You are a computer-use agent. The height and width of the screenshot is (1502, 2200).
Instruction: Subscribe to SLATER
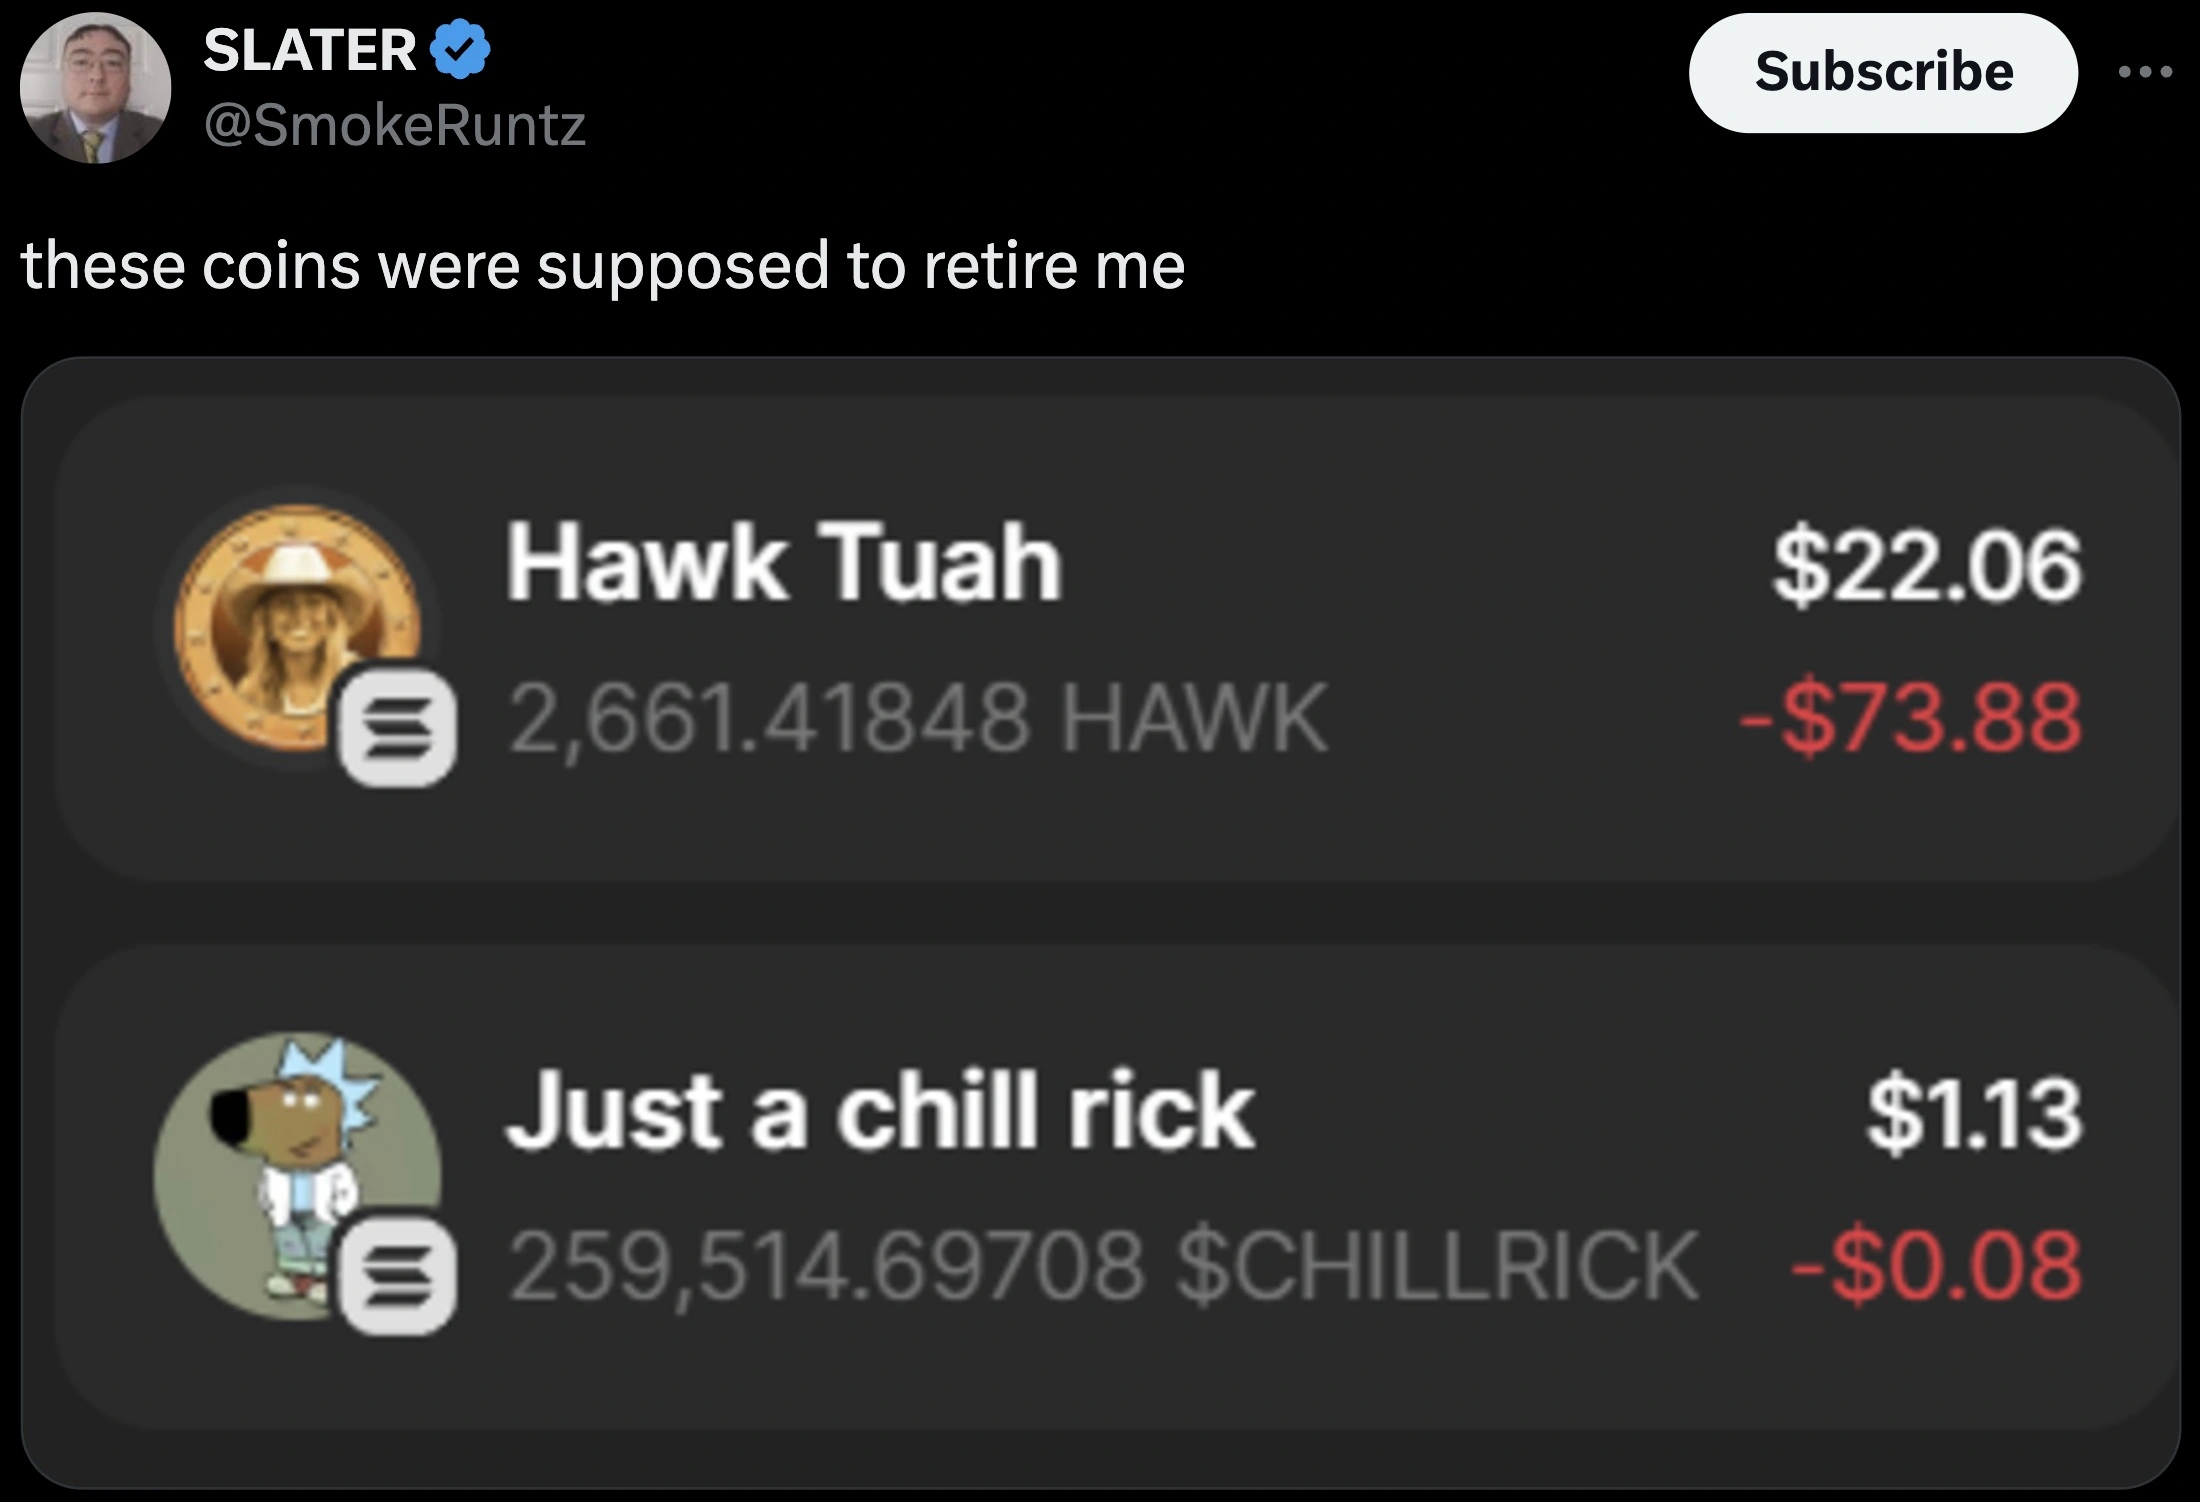click(1883, 72)
